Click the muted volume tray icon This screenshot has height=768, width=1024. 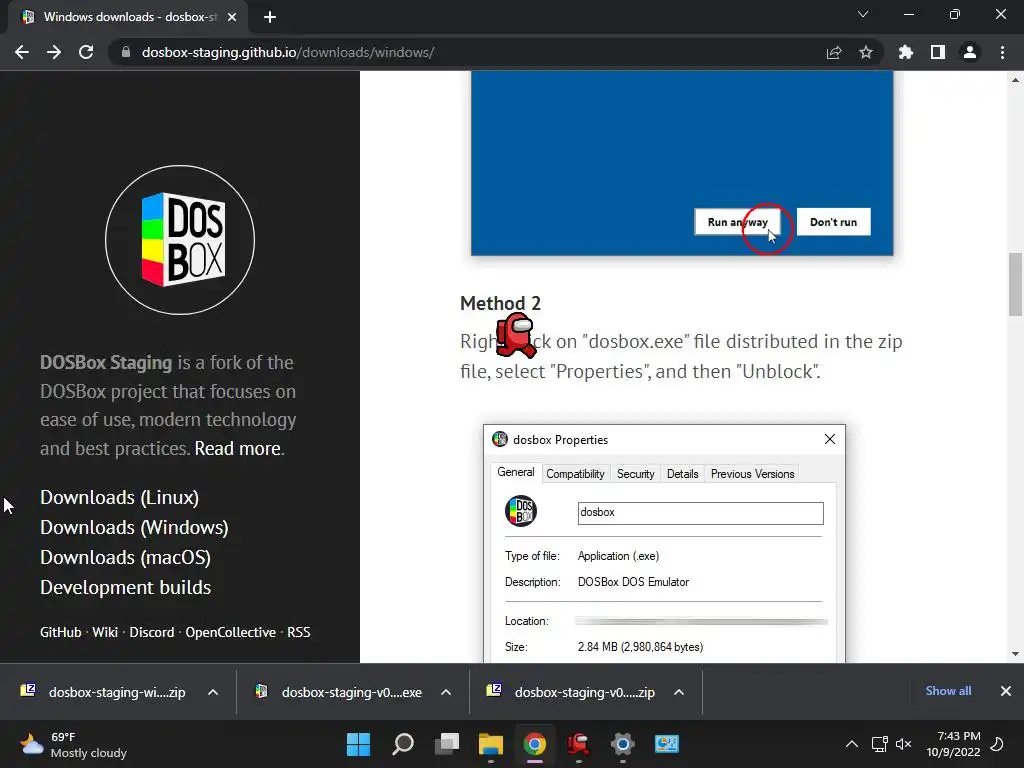point(903,744)
